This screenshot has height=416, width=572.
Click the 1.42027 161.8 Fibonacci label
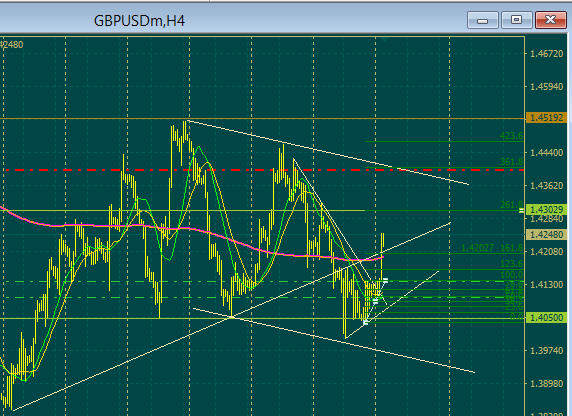(x=492, y=249)
